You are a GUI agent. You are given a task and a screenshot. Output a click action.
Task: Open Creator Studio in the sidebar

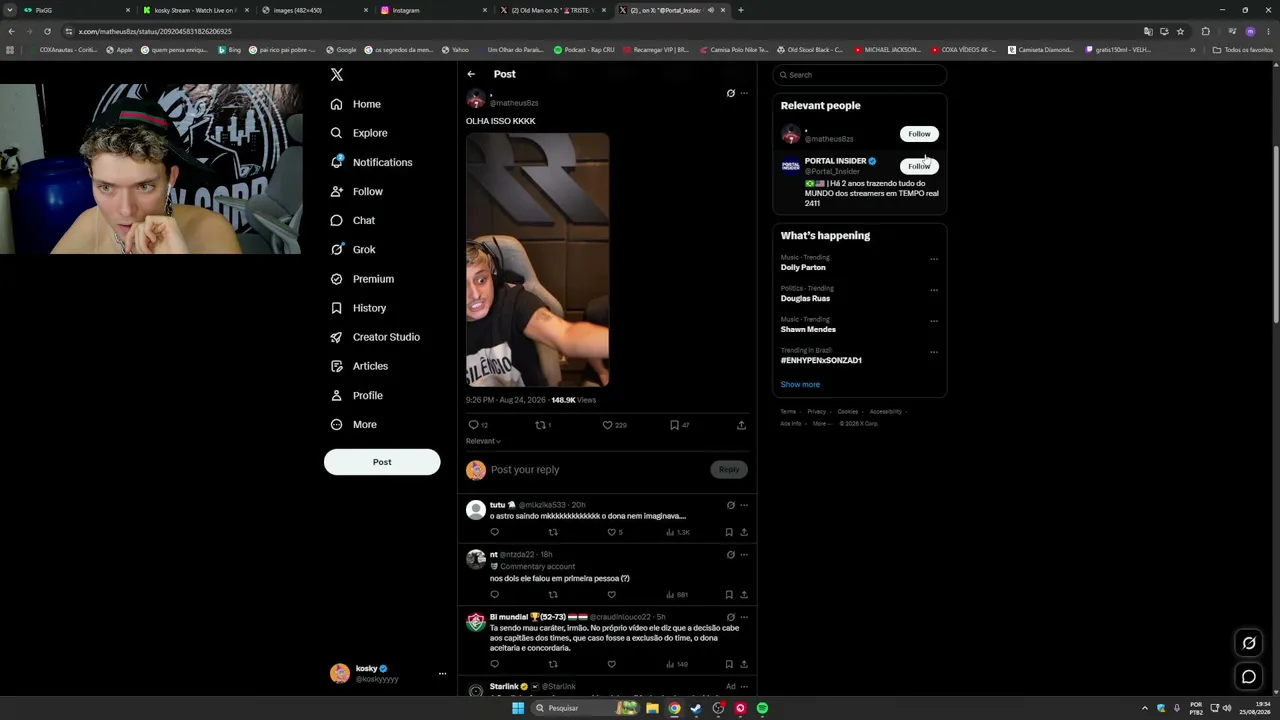point(375,337)
